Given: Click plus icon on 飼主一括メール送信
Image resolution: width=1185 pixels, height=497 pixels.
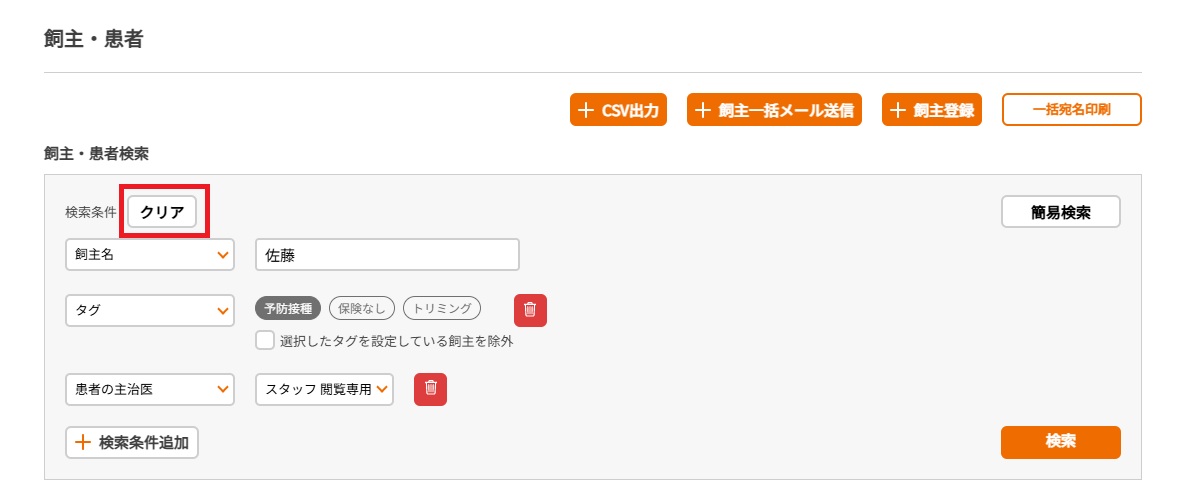Looking at the screenshot, I should (702, 110).
